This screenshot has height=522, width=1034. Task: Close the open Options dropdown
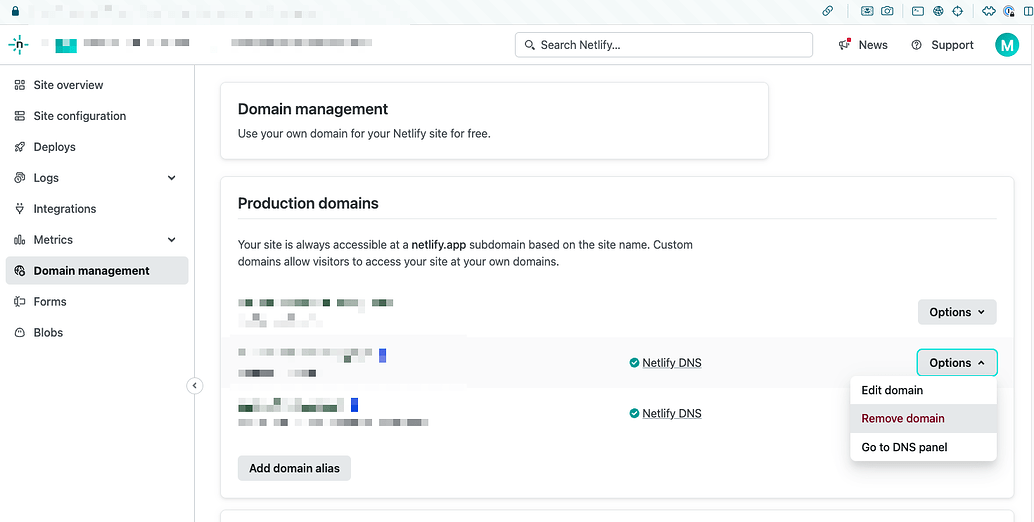click(x=957, y=363)
